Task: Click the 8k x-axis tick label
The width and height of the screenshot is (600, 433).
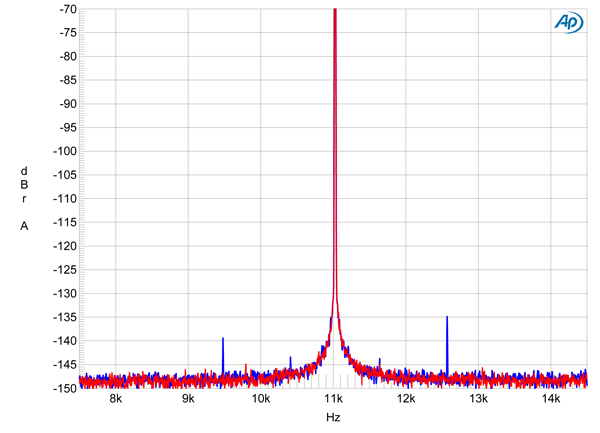Action: coord(116,399)
